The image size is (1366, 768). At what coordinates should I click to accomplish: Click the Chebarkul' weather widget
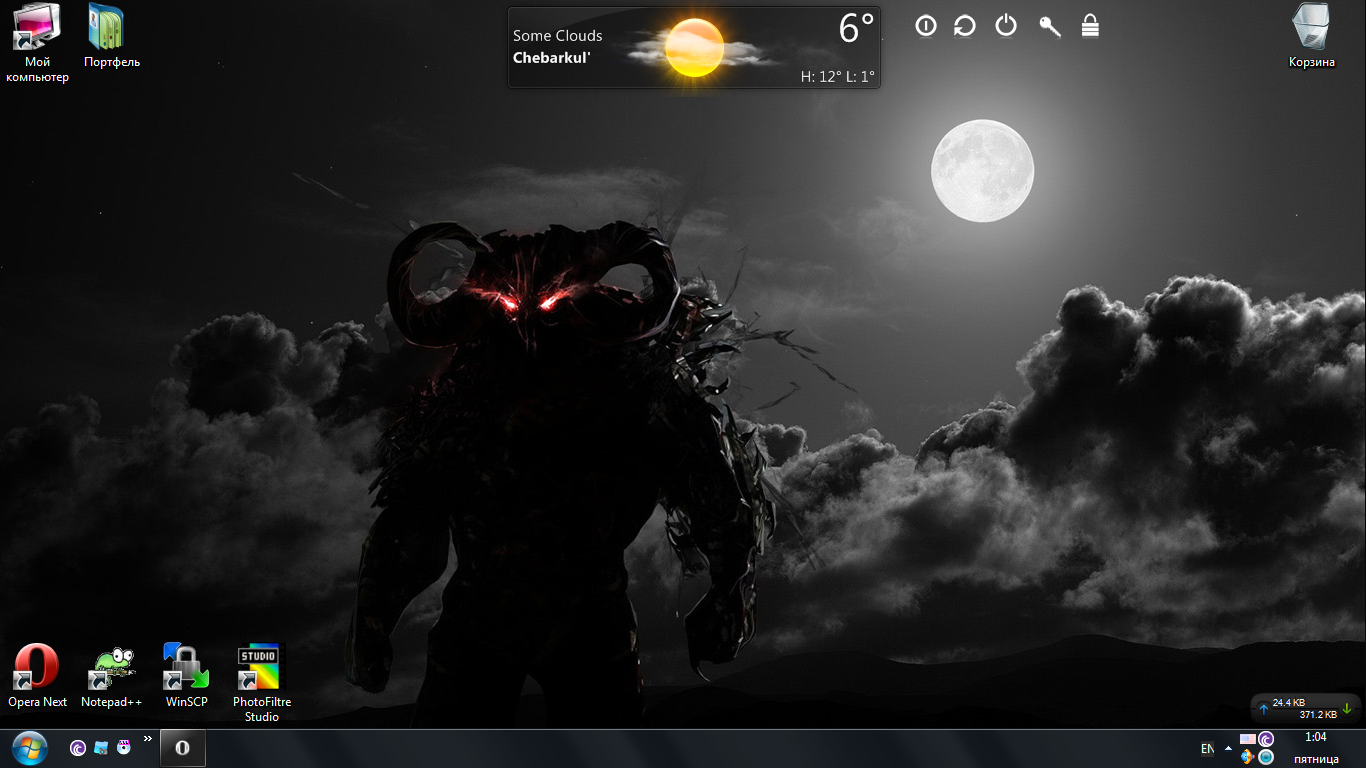pos(694,47)
